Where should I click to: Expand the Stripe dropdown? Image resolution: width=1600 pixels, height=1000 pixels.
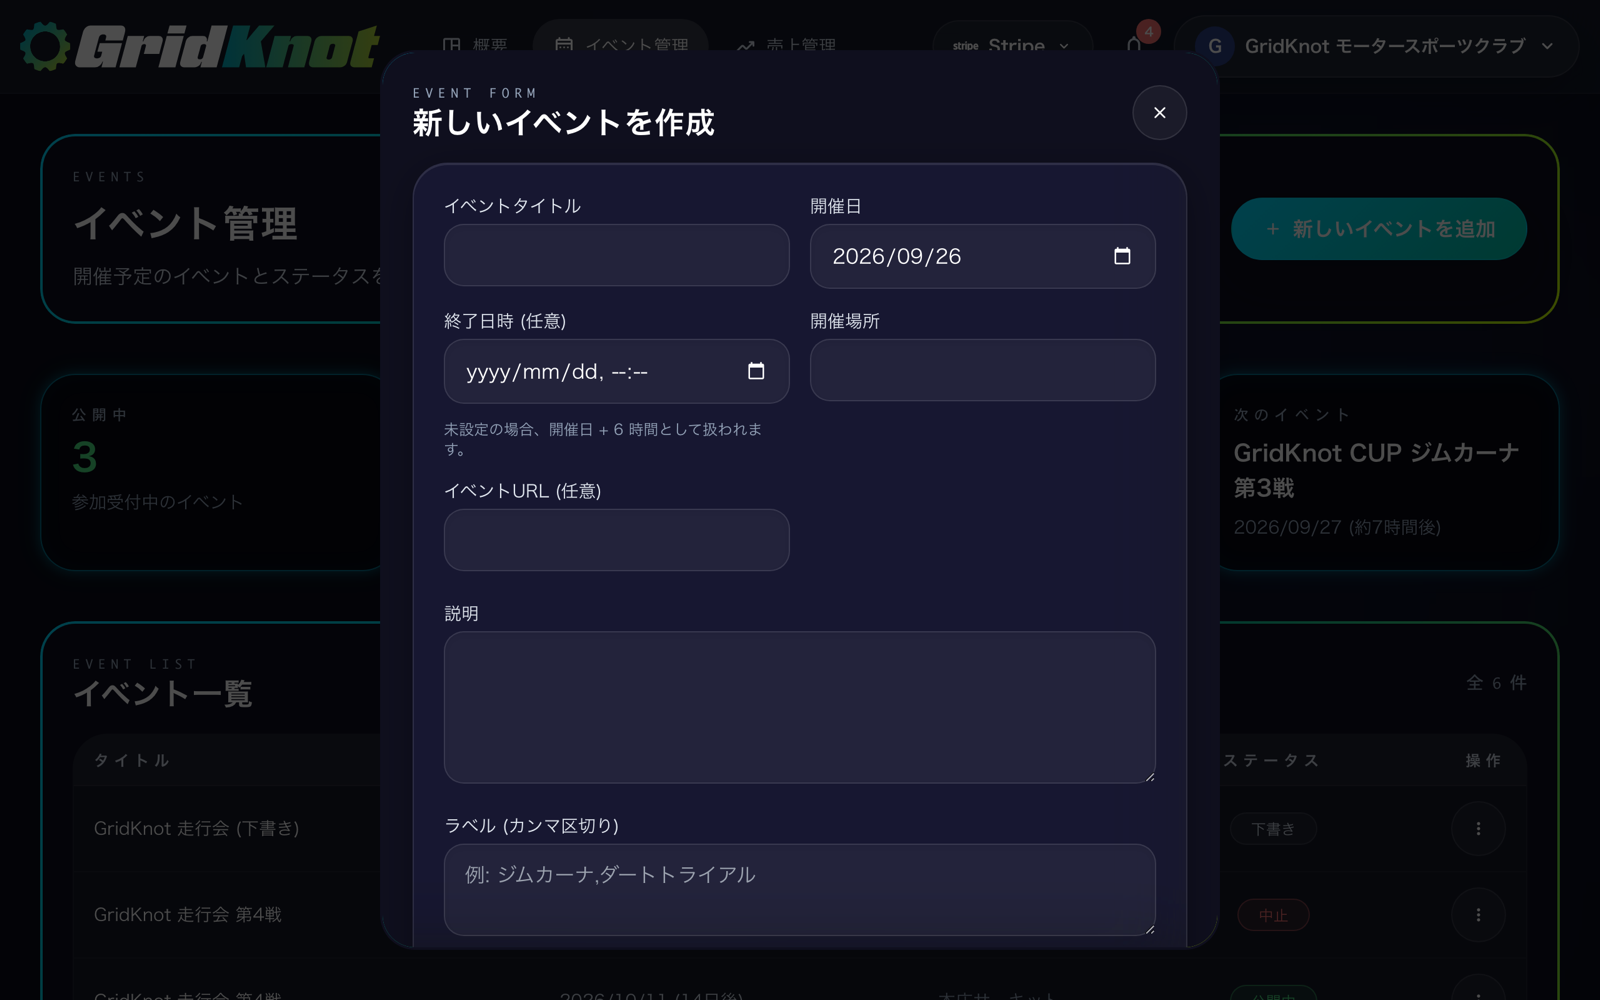1011,45
